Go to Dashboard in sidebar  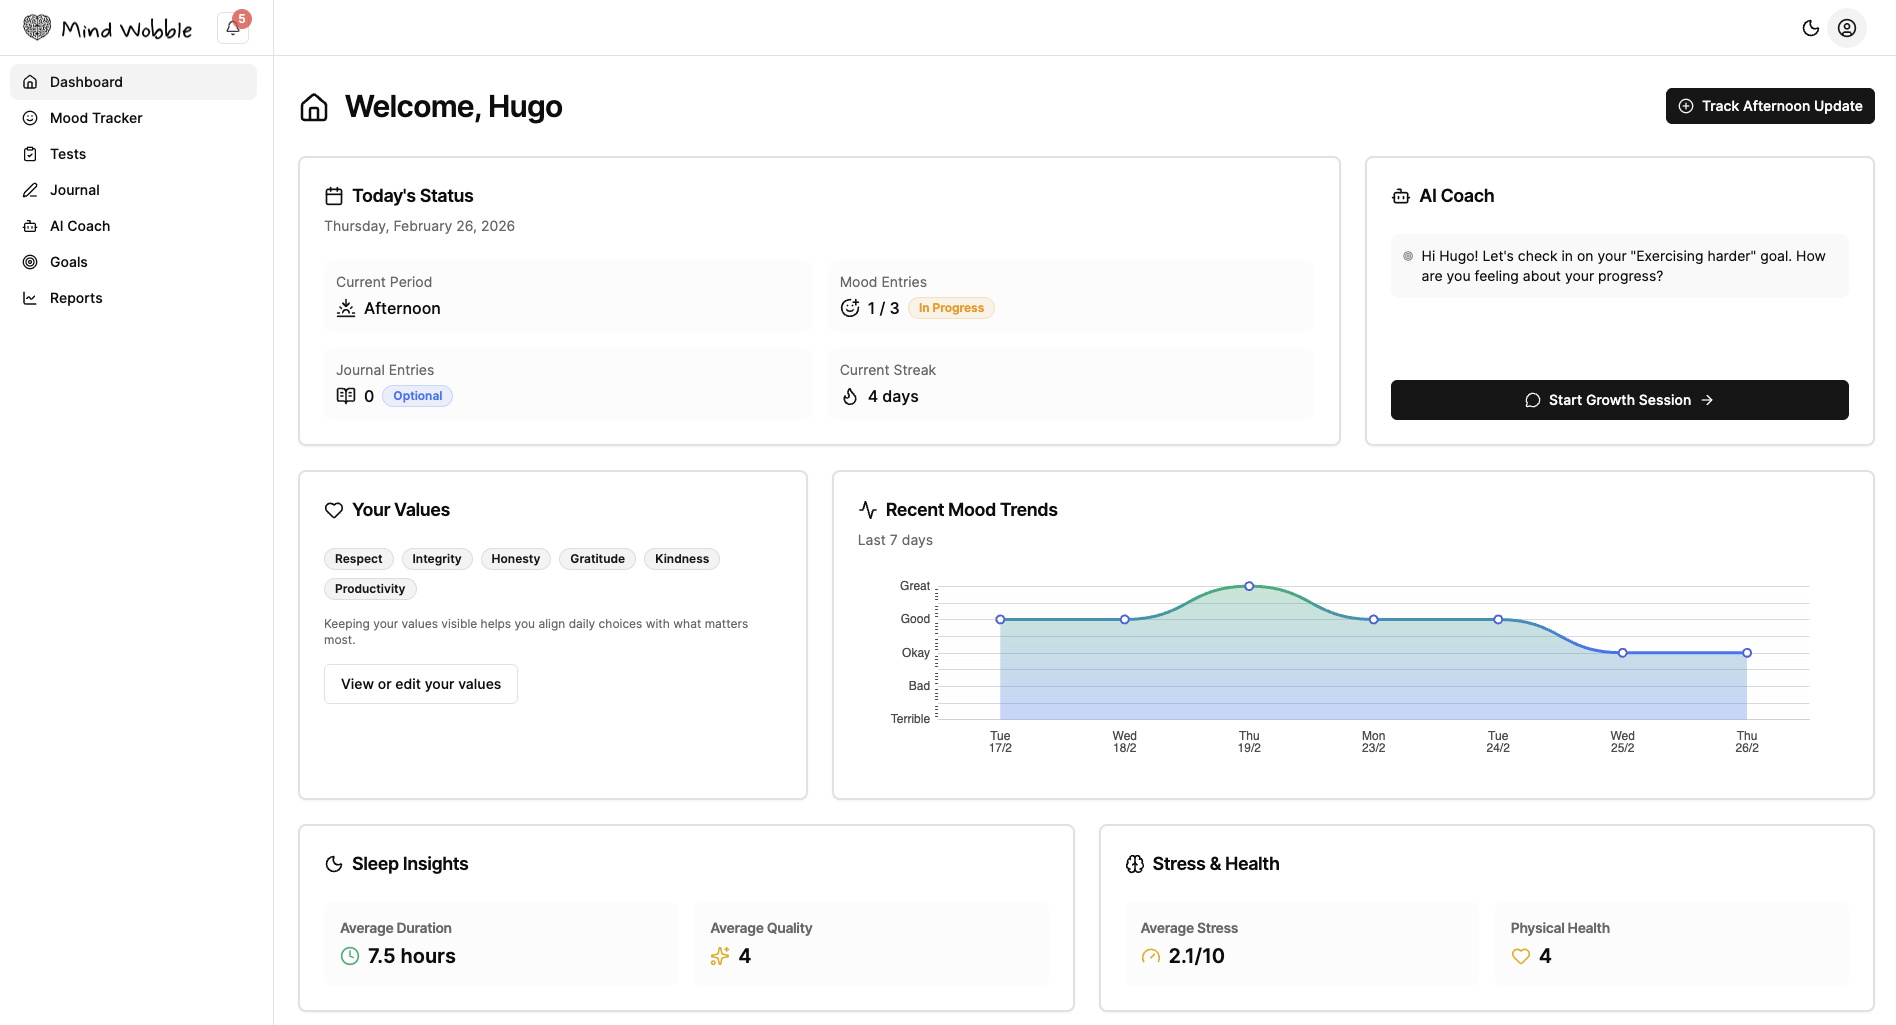pyautogui.click(x=133, y=82)
